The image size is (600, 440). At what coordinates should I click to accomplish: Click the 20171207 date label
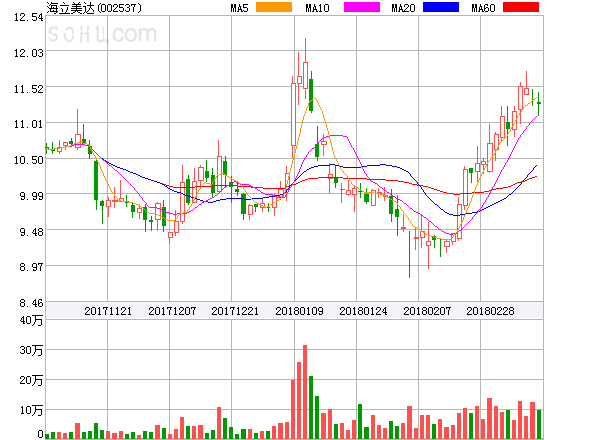click(x=172, y=311)
